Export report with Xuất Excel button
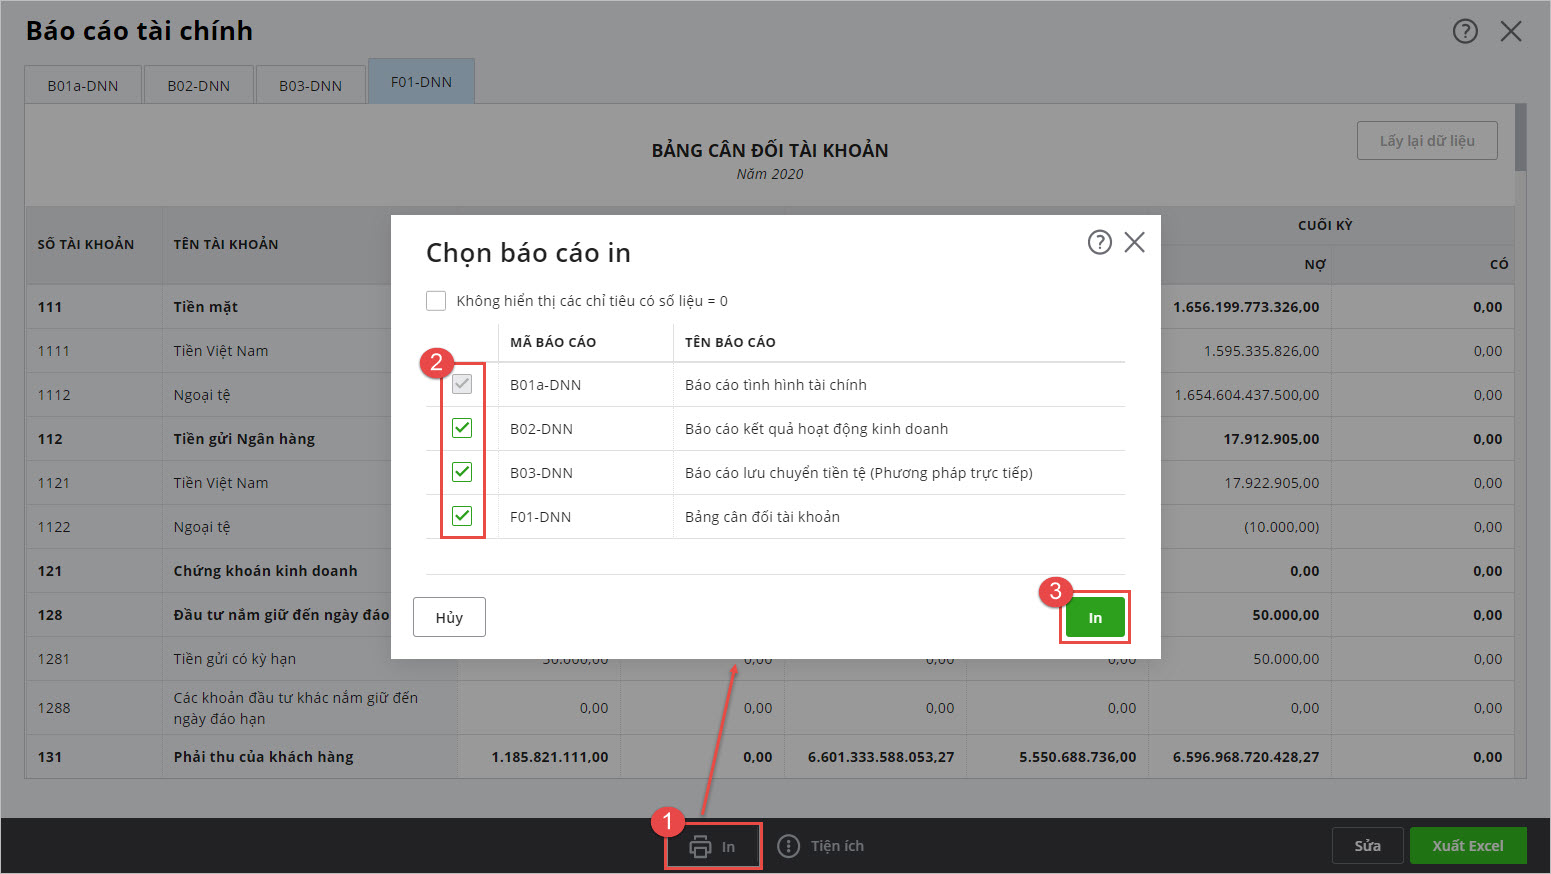This screenshot has height=874, width=1551. click(1467, 846)
